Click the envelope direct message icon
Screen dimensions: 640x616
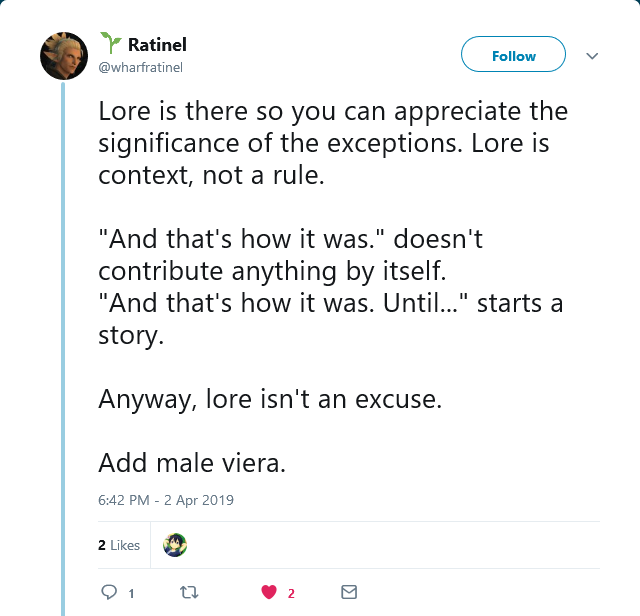[349, 592]
